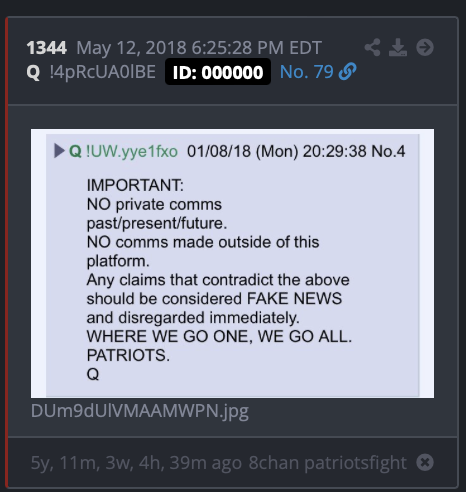Go to post via the arrow circle icon
This screenshot has height=492, width=466.
(425, 47)
